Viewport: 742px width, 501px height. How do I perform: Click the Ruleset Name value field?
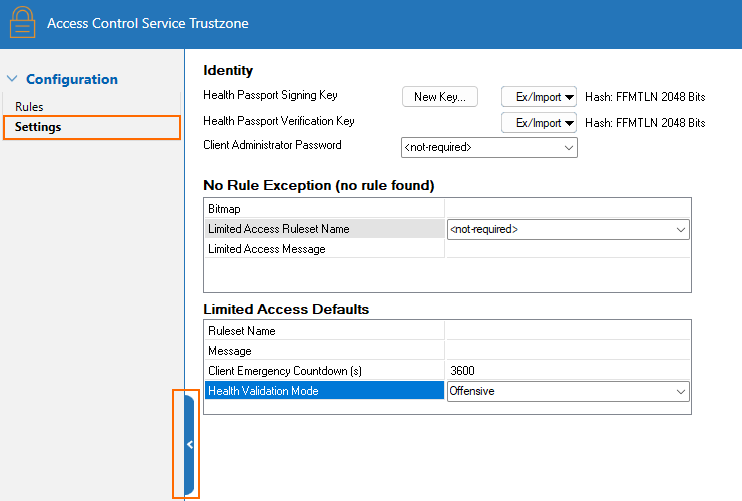pos(568,331)
